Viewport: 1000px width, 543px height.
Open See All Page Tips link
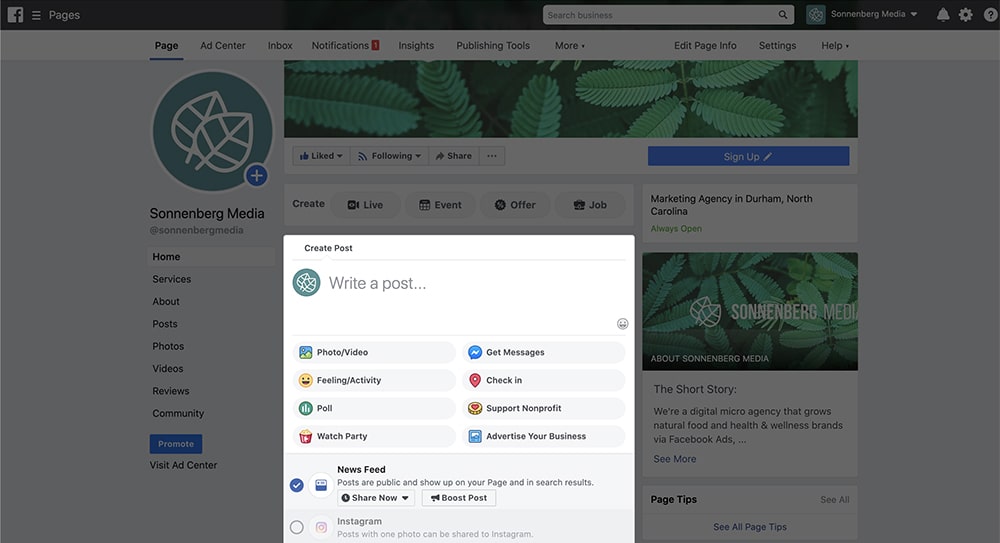[749, 527]
